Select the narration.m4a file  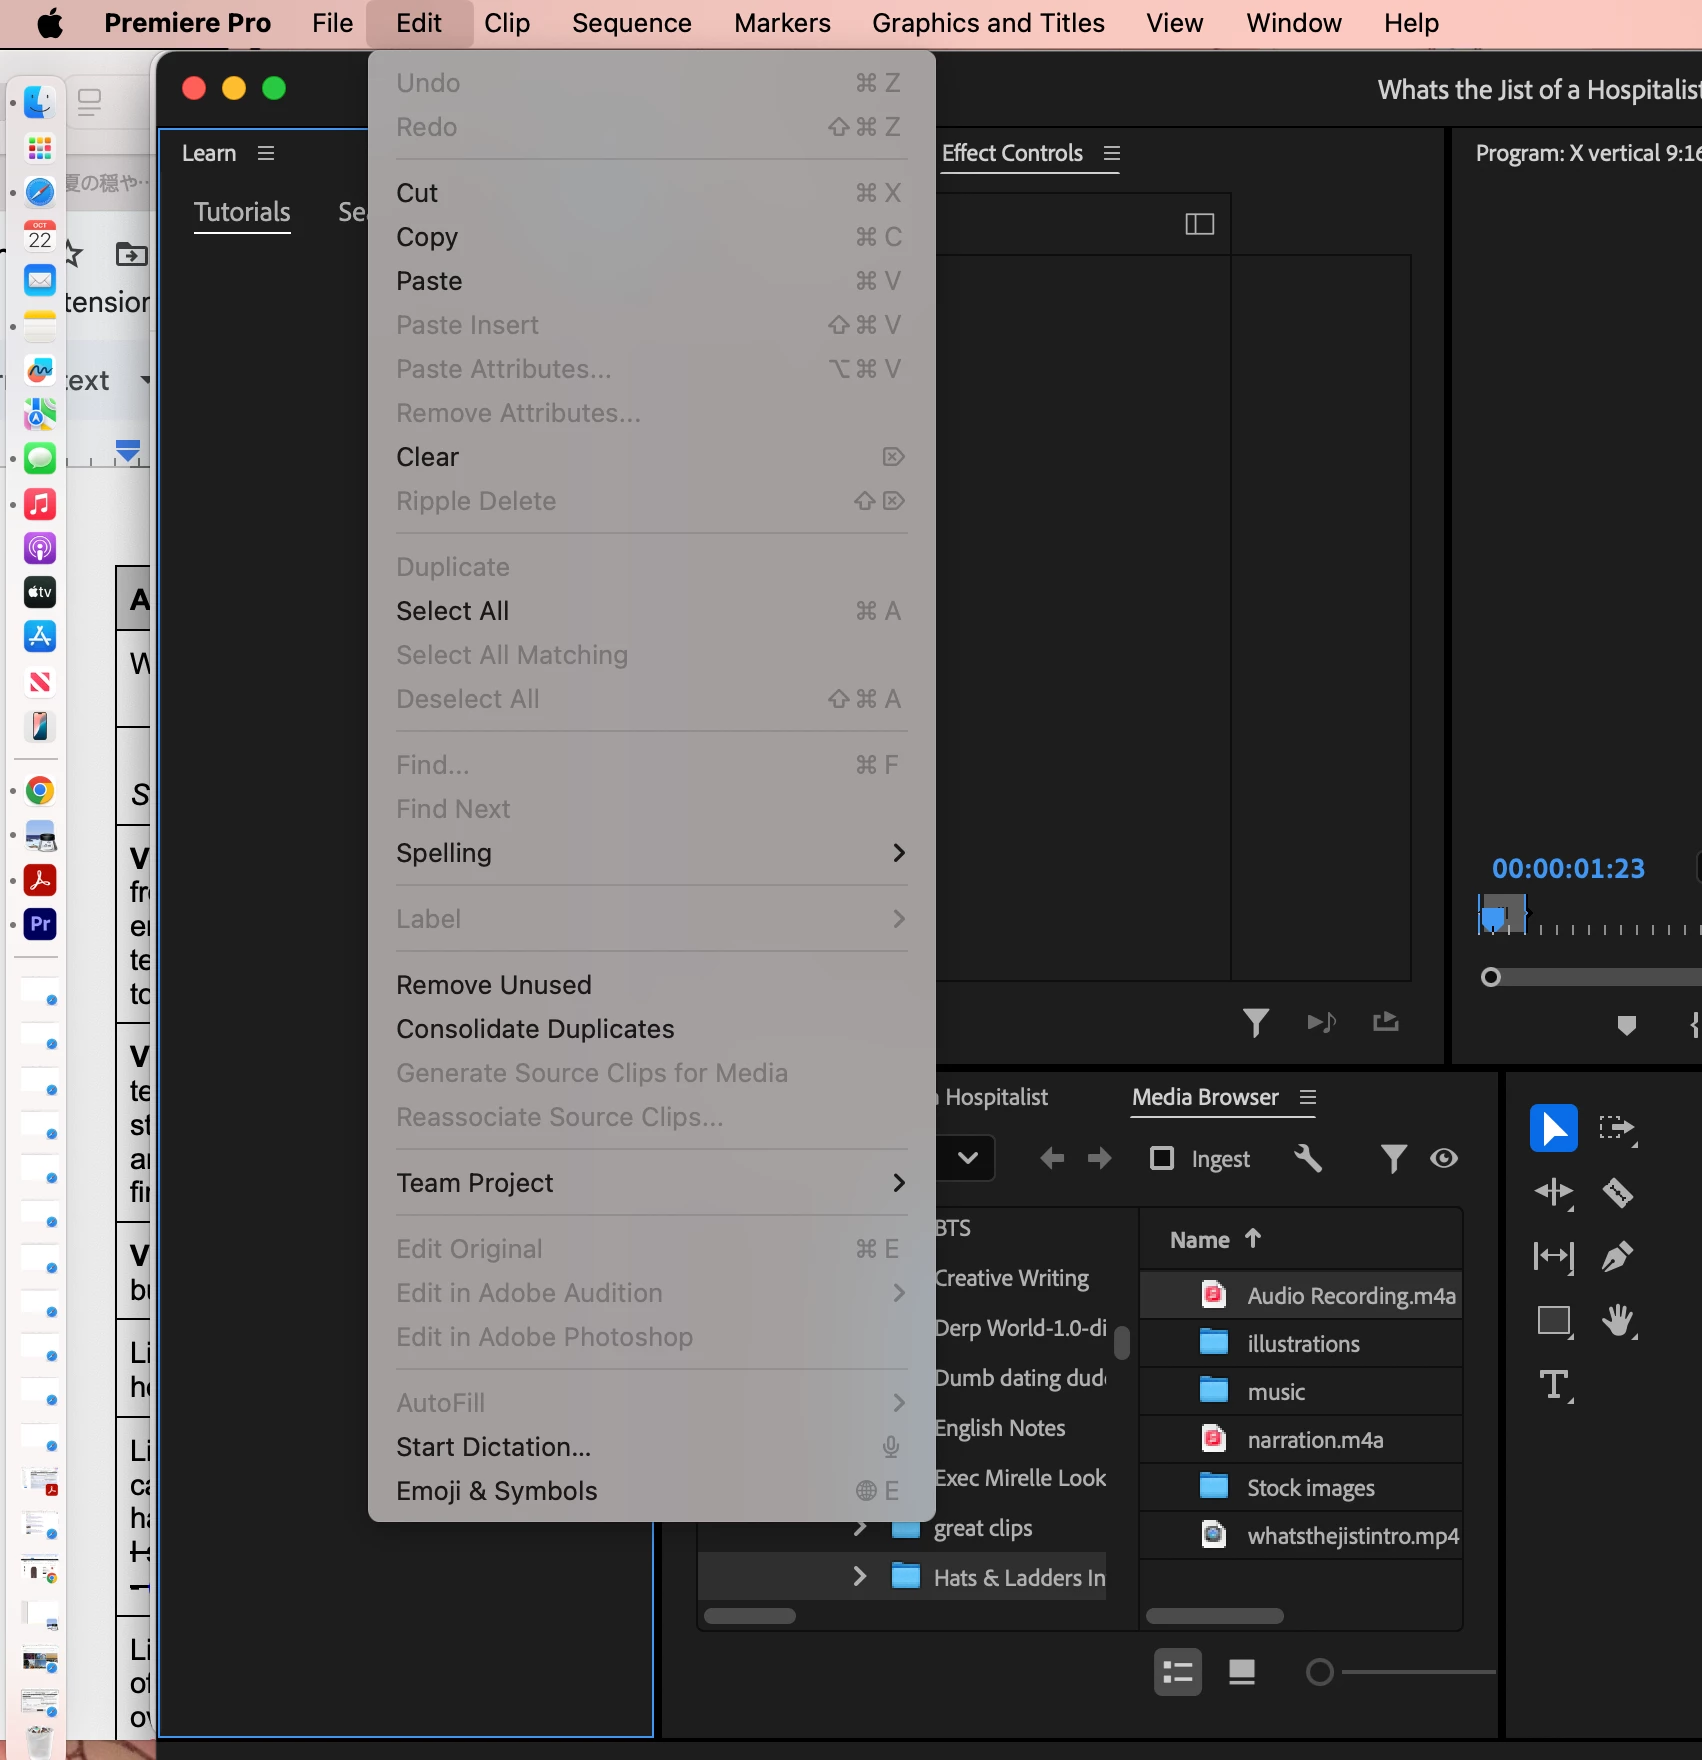[1301, 1439]
